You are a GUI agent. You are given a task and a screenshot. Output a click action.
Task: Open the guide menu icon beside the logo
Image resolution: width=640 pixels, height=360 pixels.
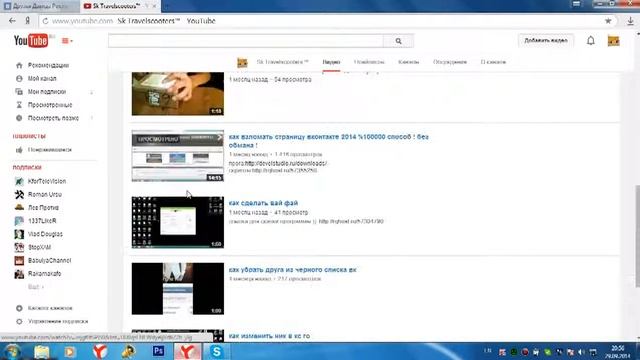pyautogui.click(x=67, y=41)
